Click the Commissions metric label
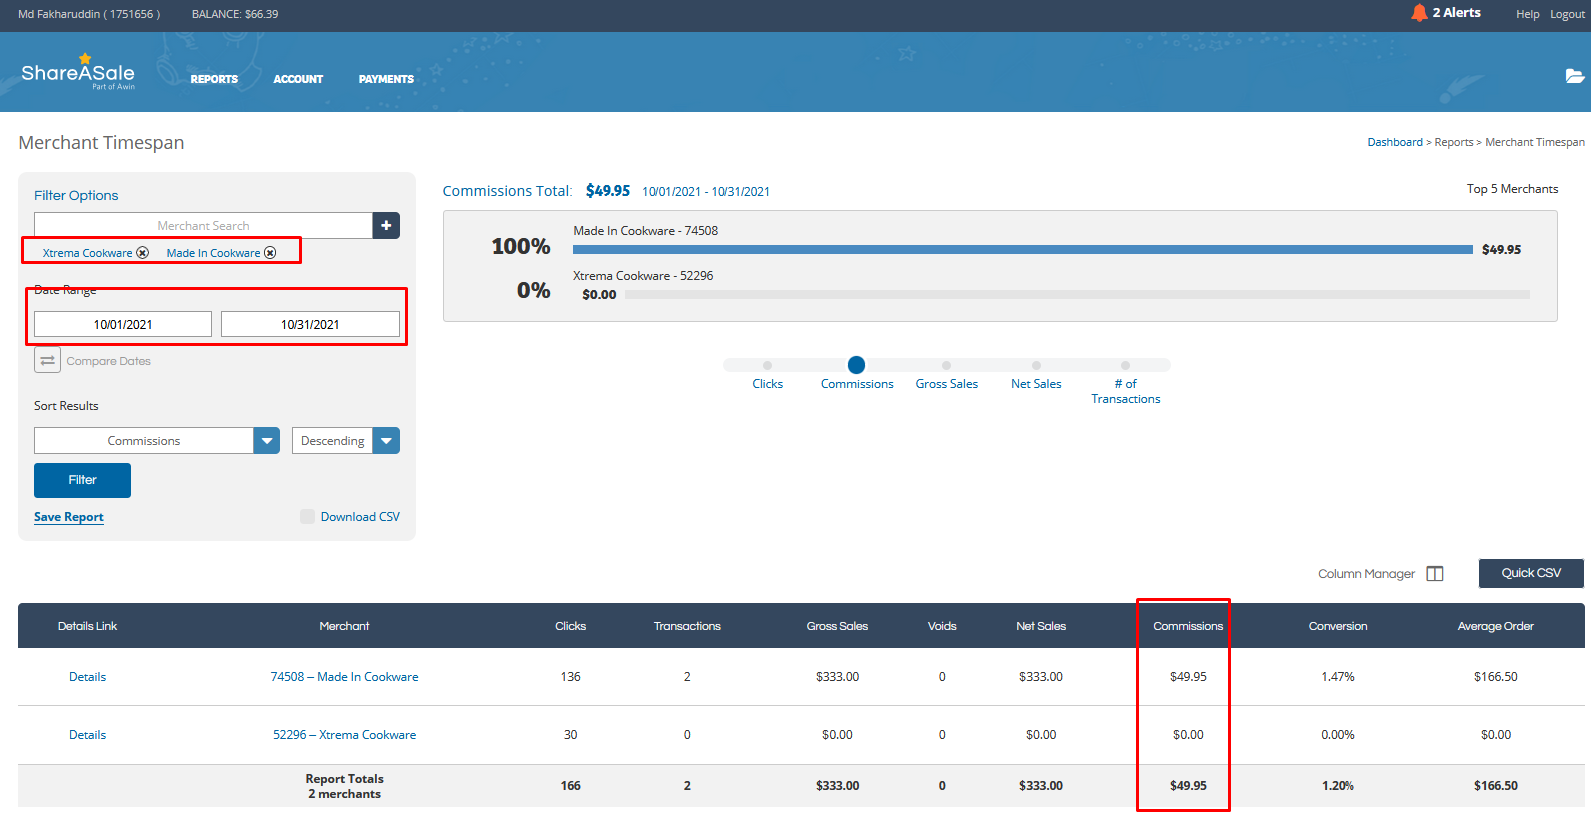Image resolution: width=1591 pixels, height=818 pixels. click(x=857, y=384)
